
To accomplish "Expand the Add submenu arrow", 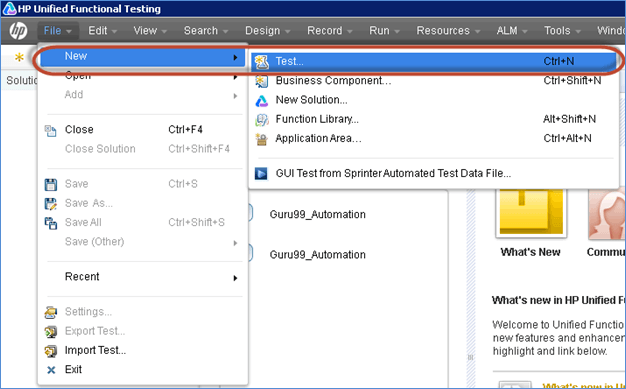I will pos(235,96).
